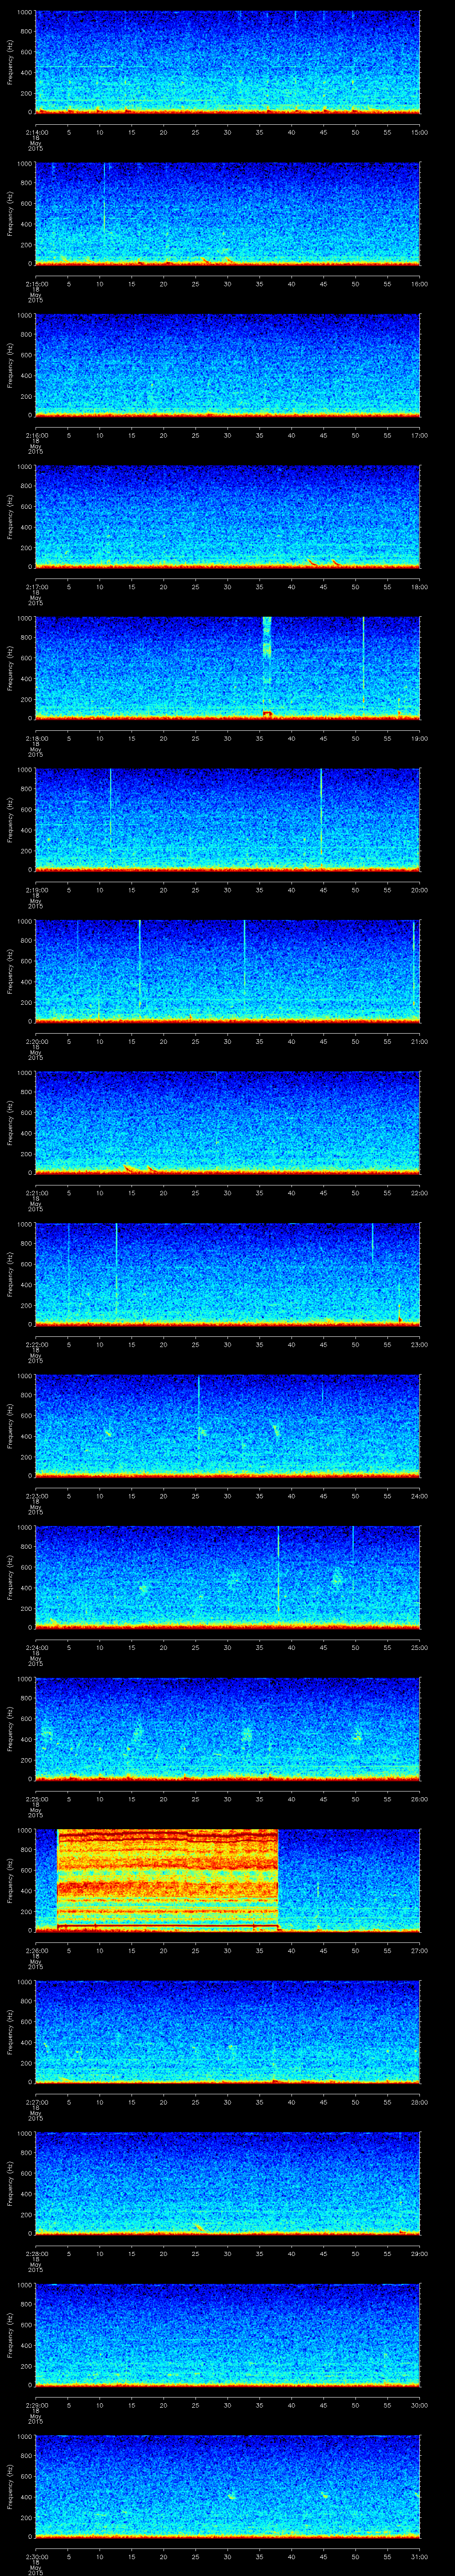This screenshot has height=2576, width=455.
Task: Click the 2:17:00 time axis label
Action: 36,587
